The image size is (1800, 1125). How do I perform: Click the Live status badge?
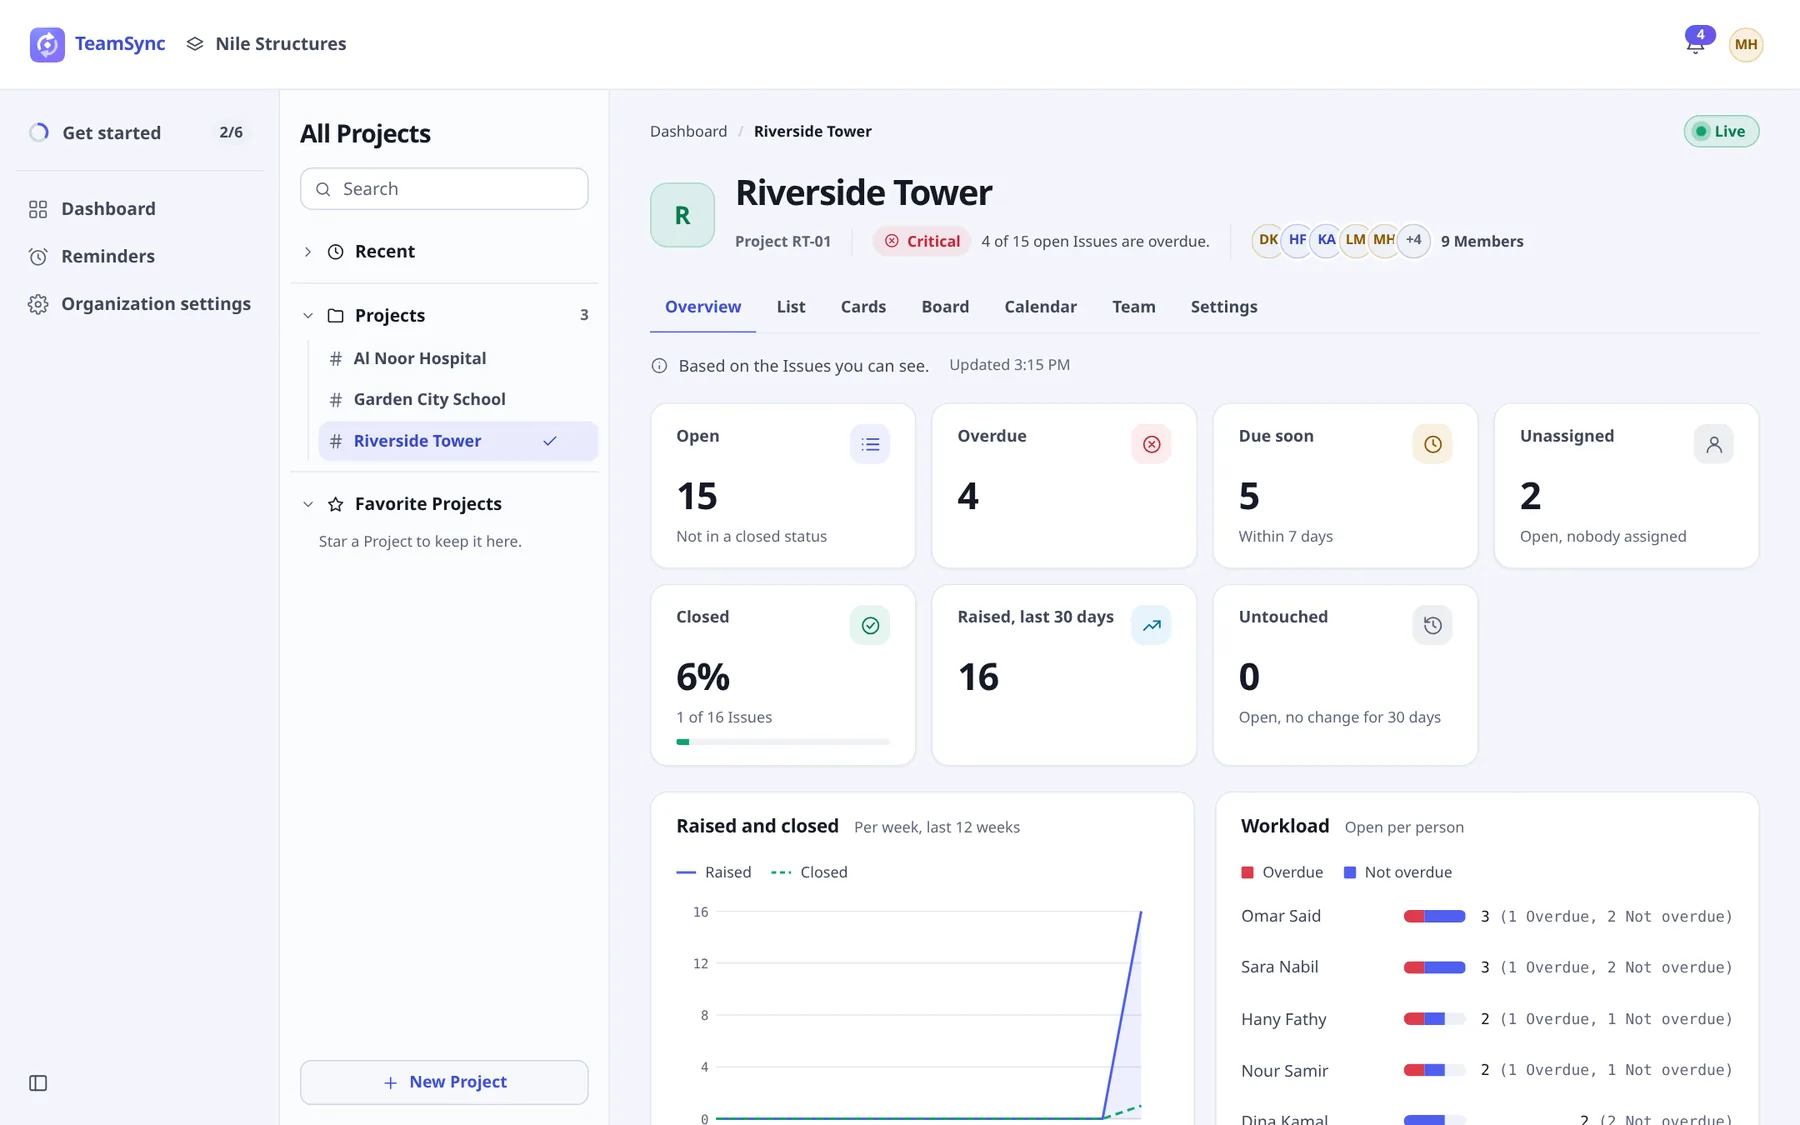click(x=1721, y=132)
